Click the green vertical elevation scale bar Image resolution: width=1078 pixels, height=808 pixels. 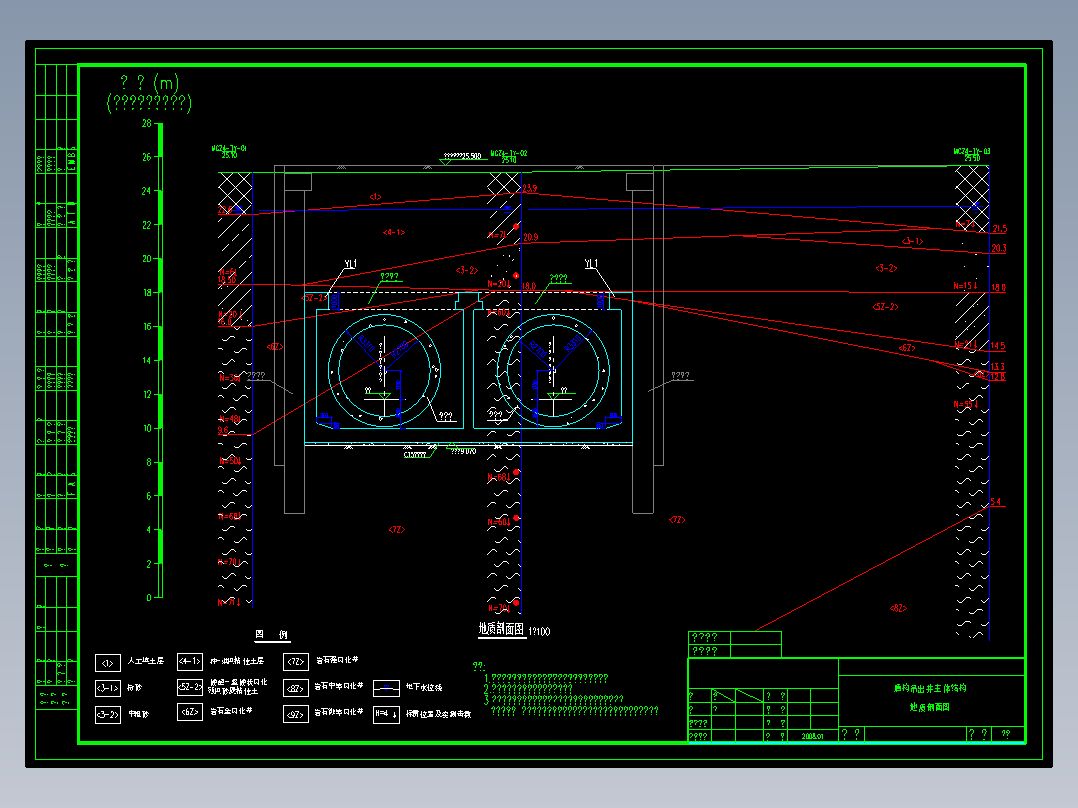(x=160, y=360)
